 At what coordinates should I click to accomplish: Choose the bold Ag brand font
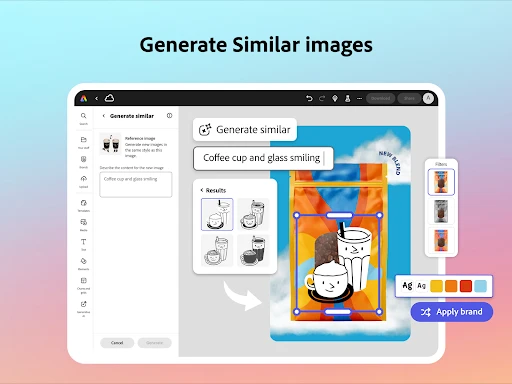pos(407,286)
